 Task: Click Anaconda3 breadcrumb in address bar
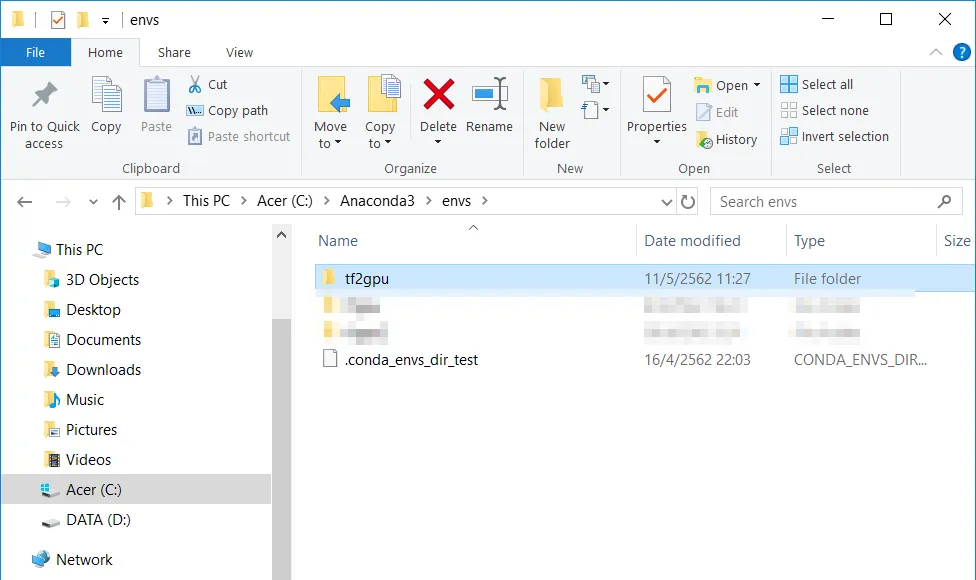click(x=377, y=201)
